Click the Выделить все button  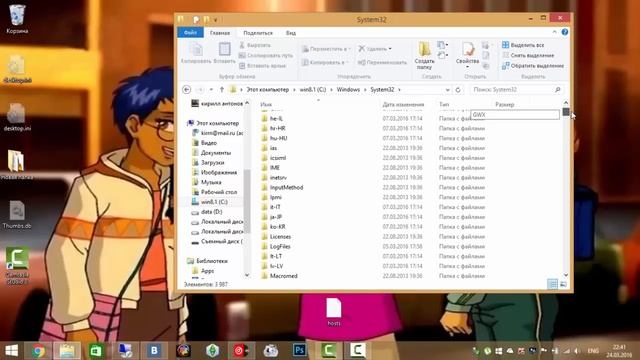(523, 45)
